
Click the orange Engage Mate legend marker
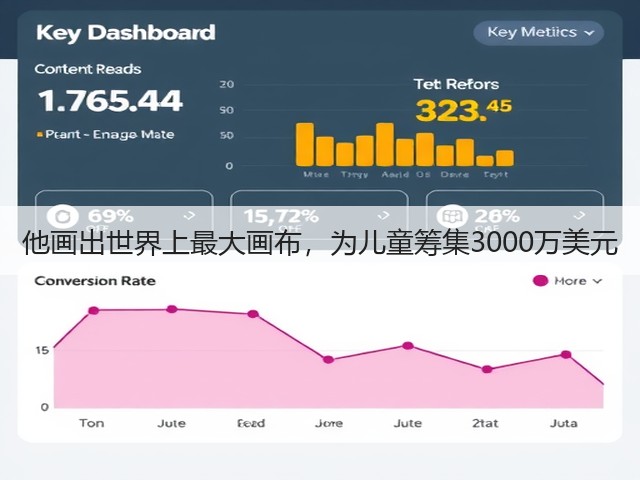40,134
